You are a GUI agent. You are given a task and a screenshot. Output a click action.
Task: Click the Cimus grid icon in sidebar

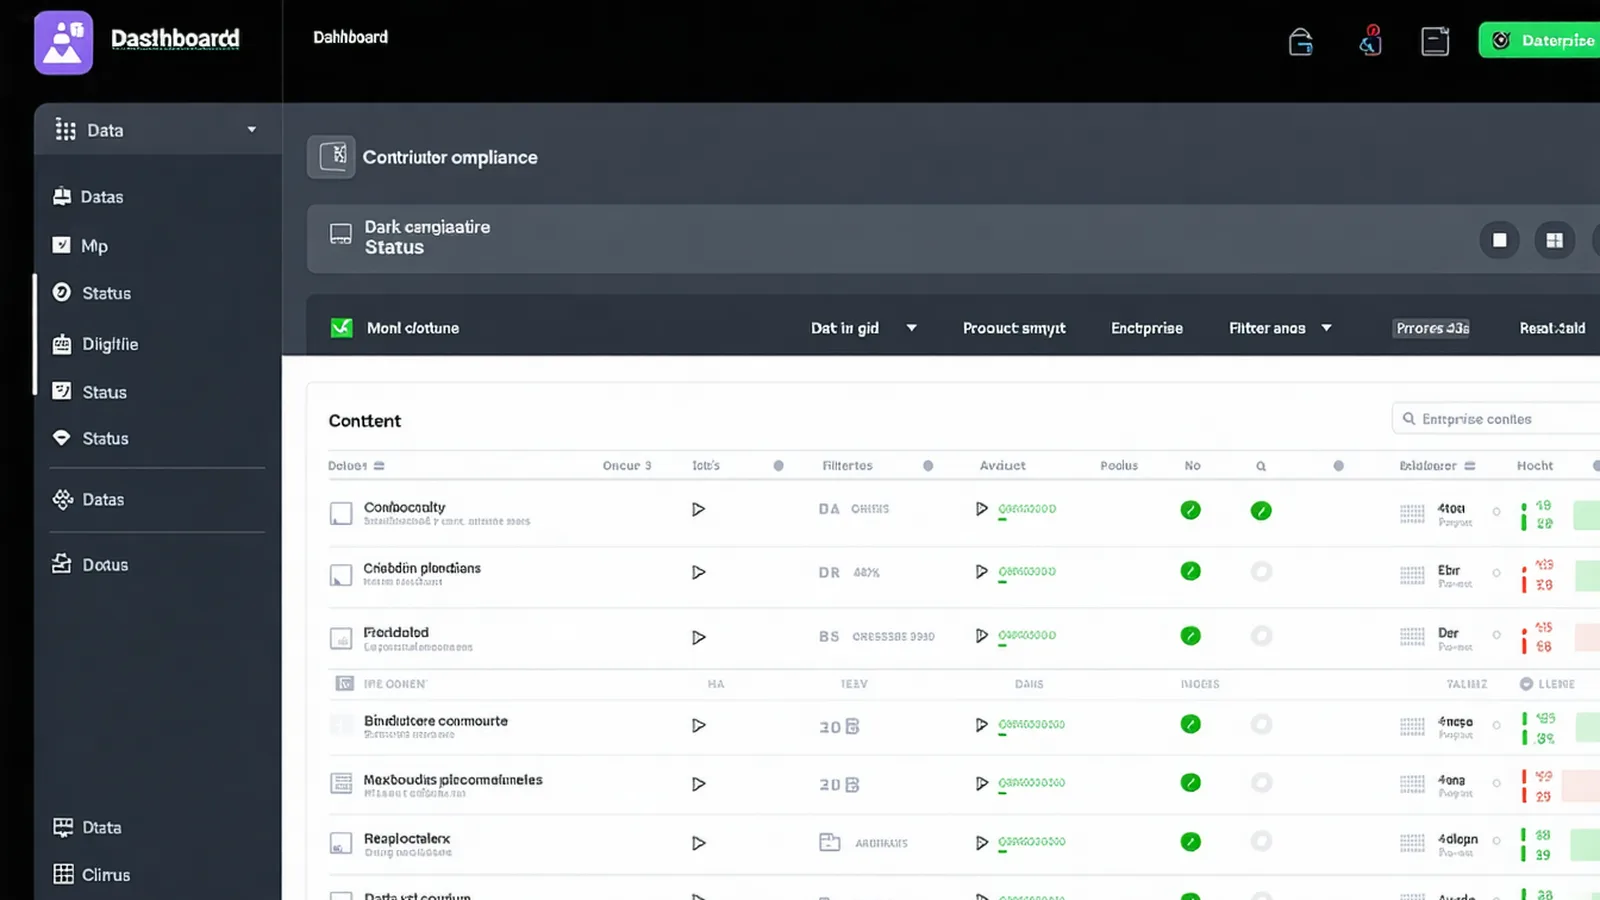point(63,874)
